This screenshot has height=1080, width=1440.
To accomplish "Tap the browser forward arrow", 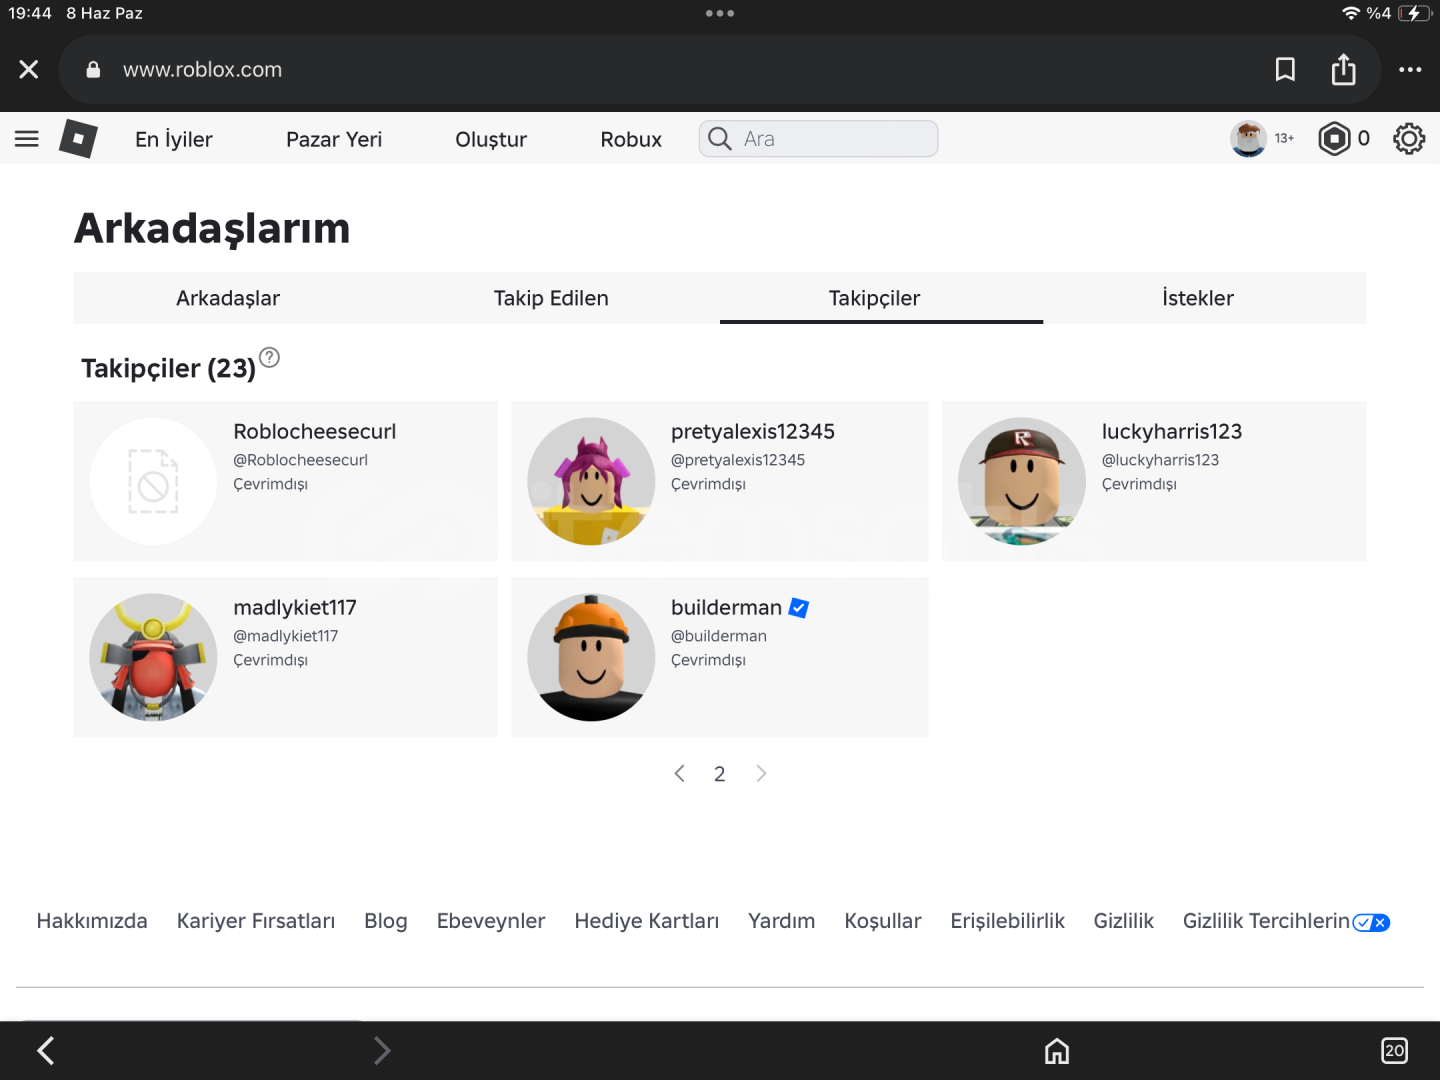I will (x=381, y=1050).
